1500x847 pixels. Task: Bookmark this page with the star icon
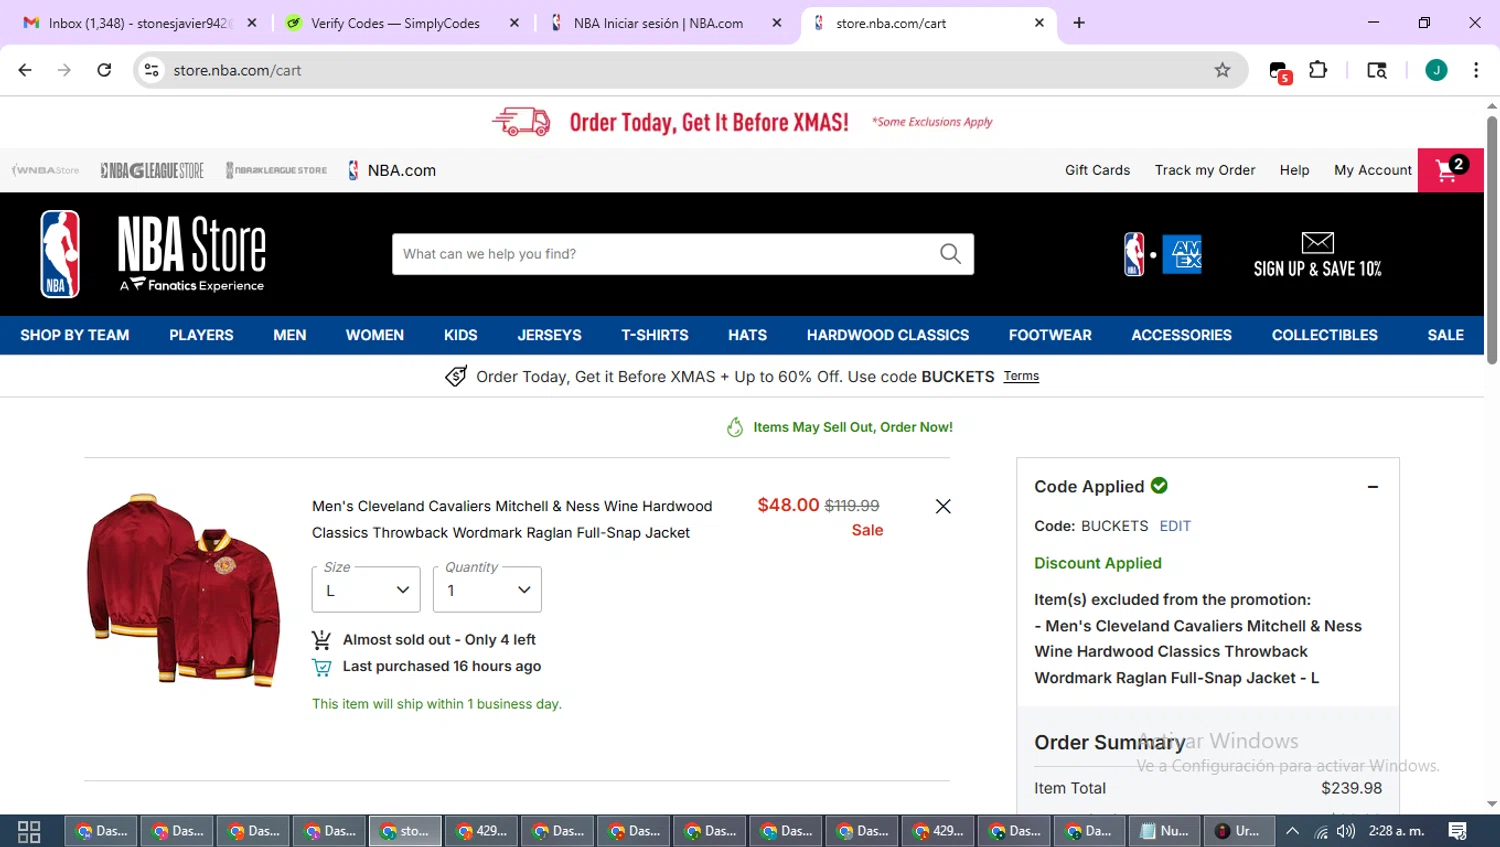1222,70
